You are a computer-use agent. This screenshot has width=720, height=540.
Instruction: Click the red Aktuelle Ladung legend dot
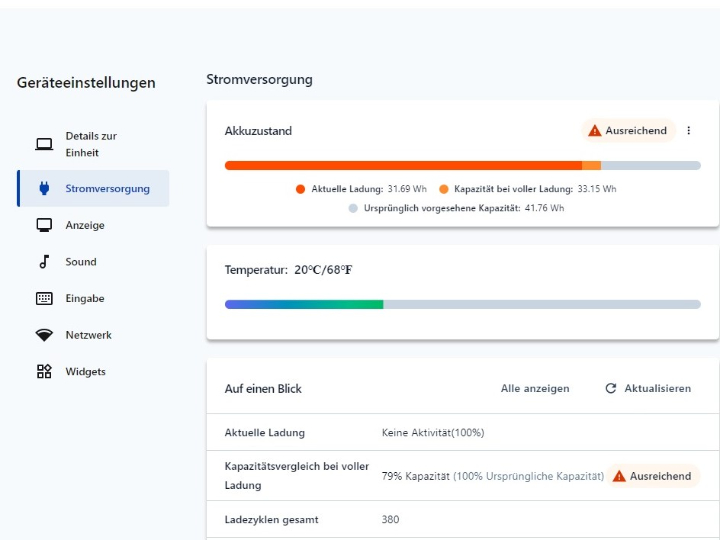point(300,189)
